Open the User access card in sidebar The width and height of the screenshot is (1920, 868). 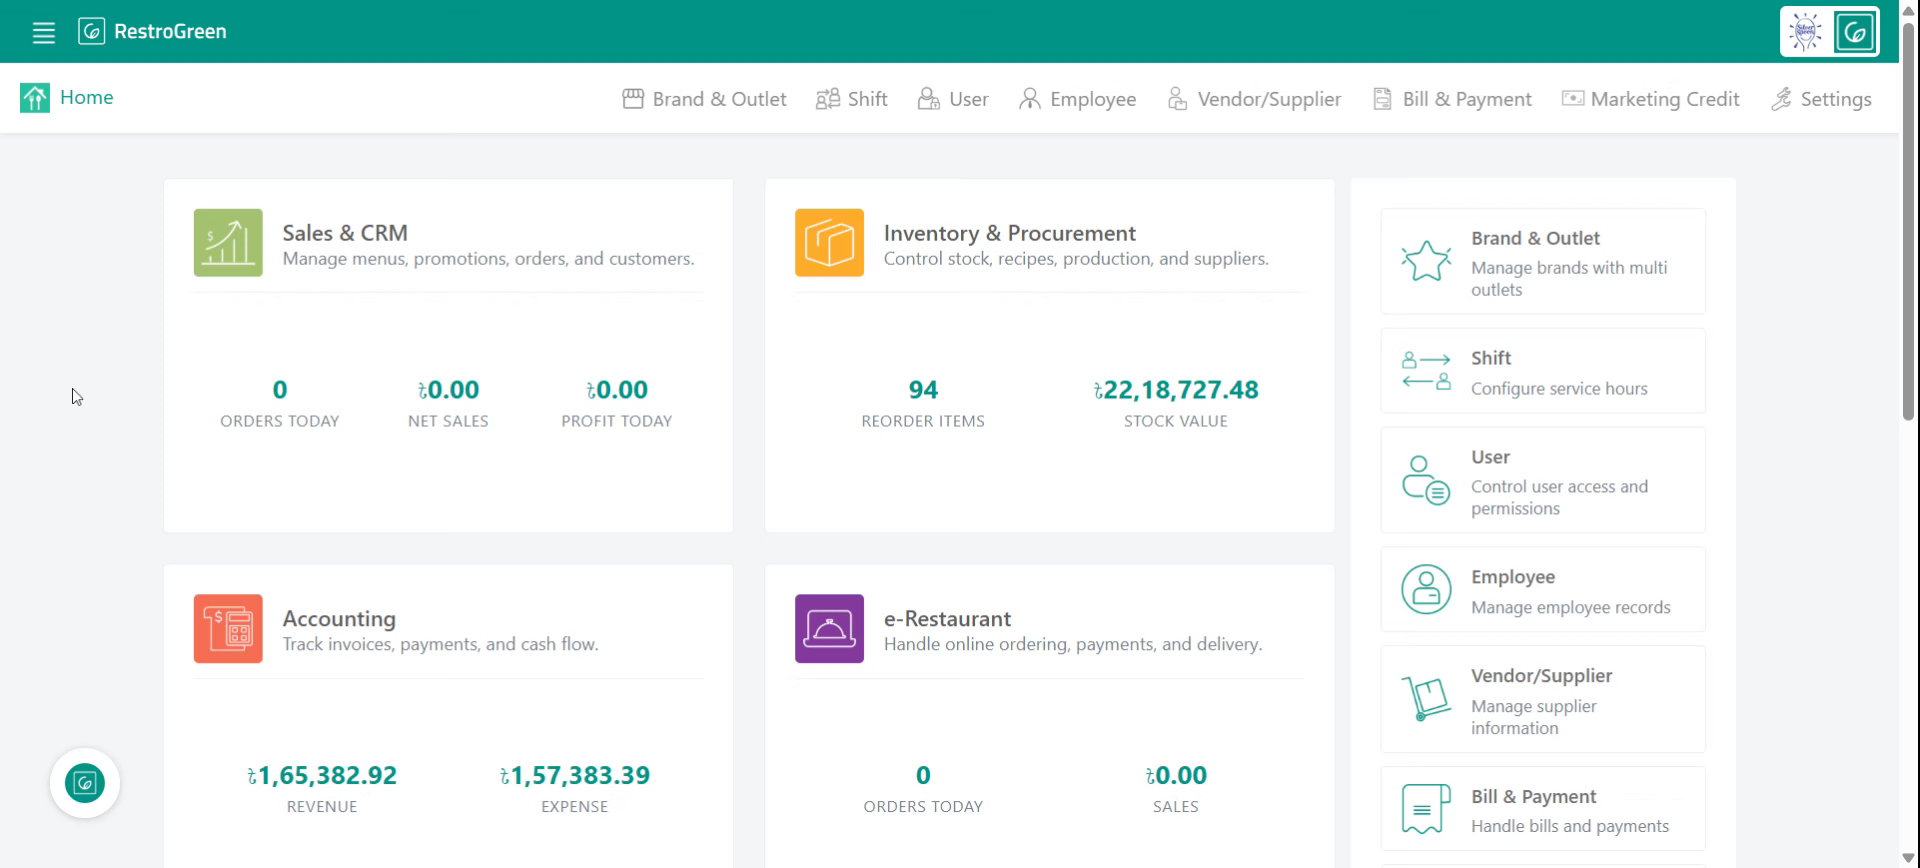pyautogui.click(x=1543, y=480)
